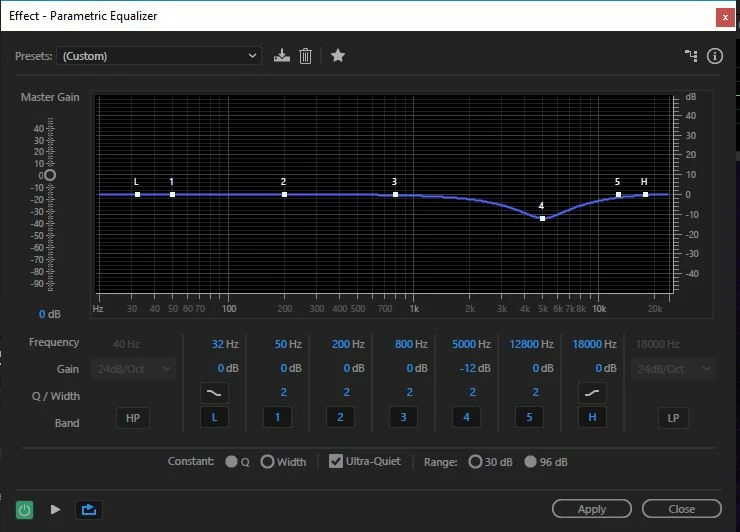The height and width of the screenshot is (532, 740).
Task: Toggle band 3 button
Action: (403, 417)
